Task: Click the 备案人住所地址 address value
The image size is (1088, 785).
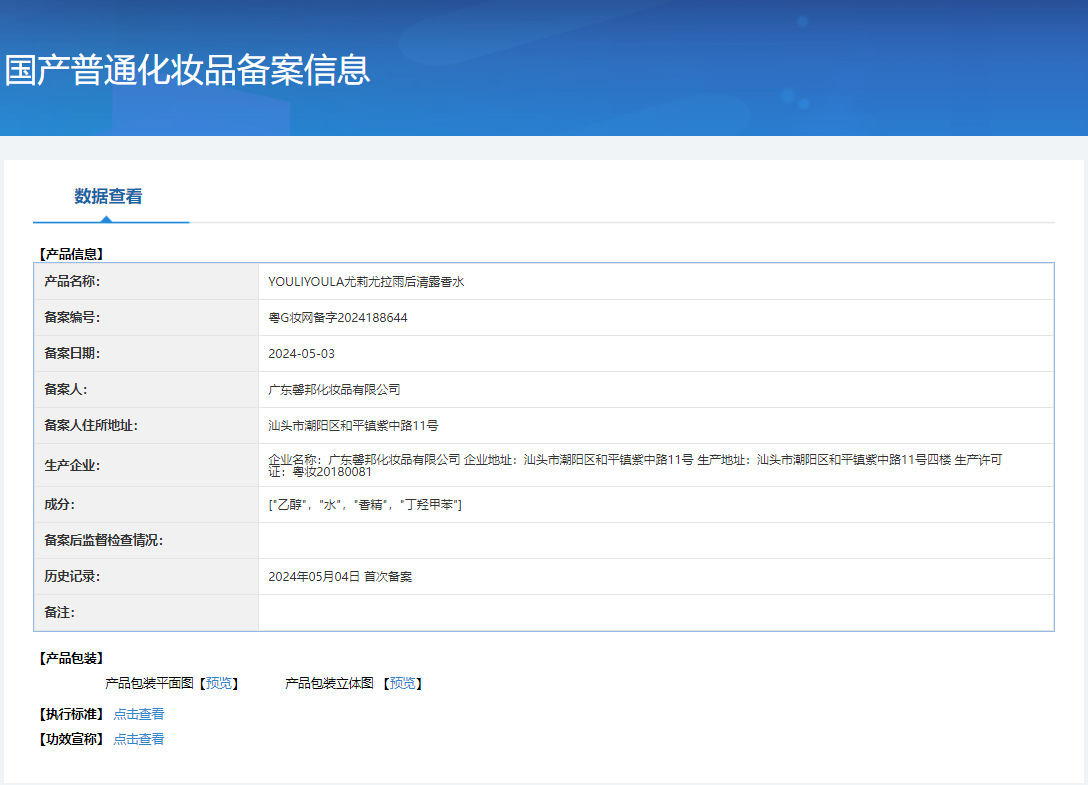Action: click(x=353, y=426)
